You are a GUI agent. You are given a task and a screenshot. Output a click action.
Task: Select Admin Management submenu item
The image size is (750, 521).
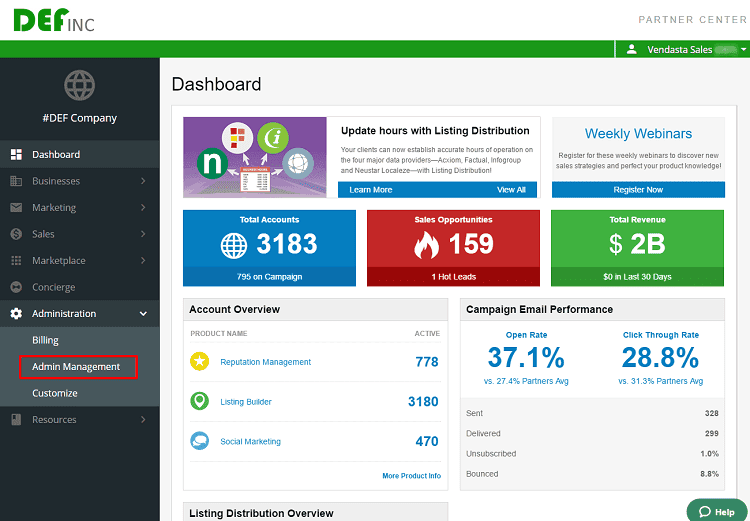click(x=76, y=366)
